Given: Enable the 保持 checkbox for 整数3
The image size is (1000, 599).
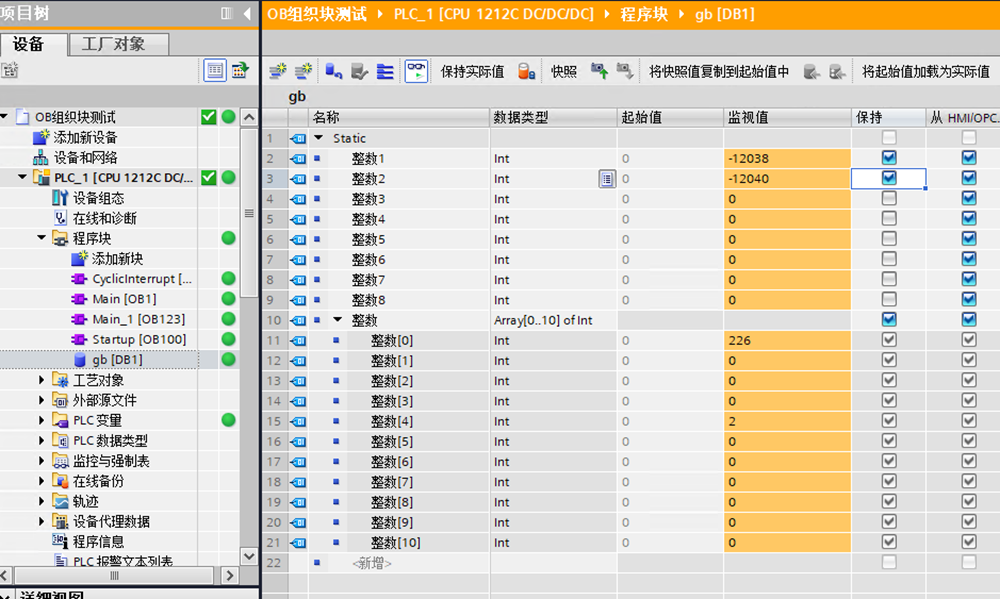Looking at the screenshot, I should 888,199.
